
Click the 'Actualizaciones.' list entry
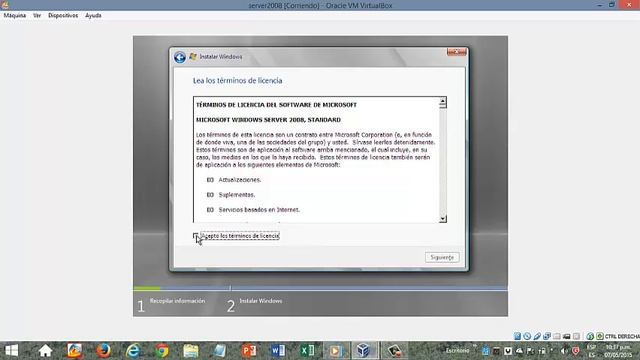click(240, 180)
